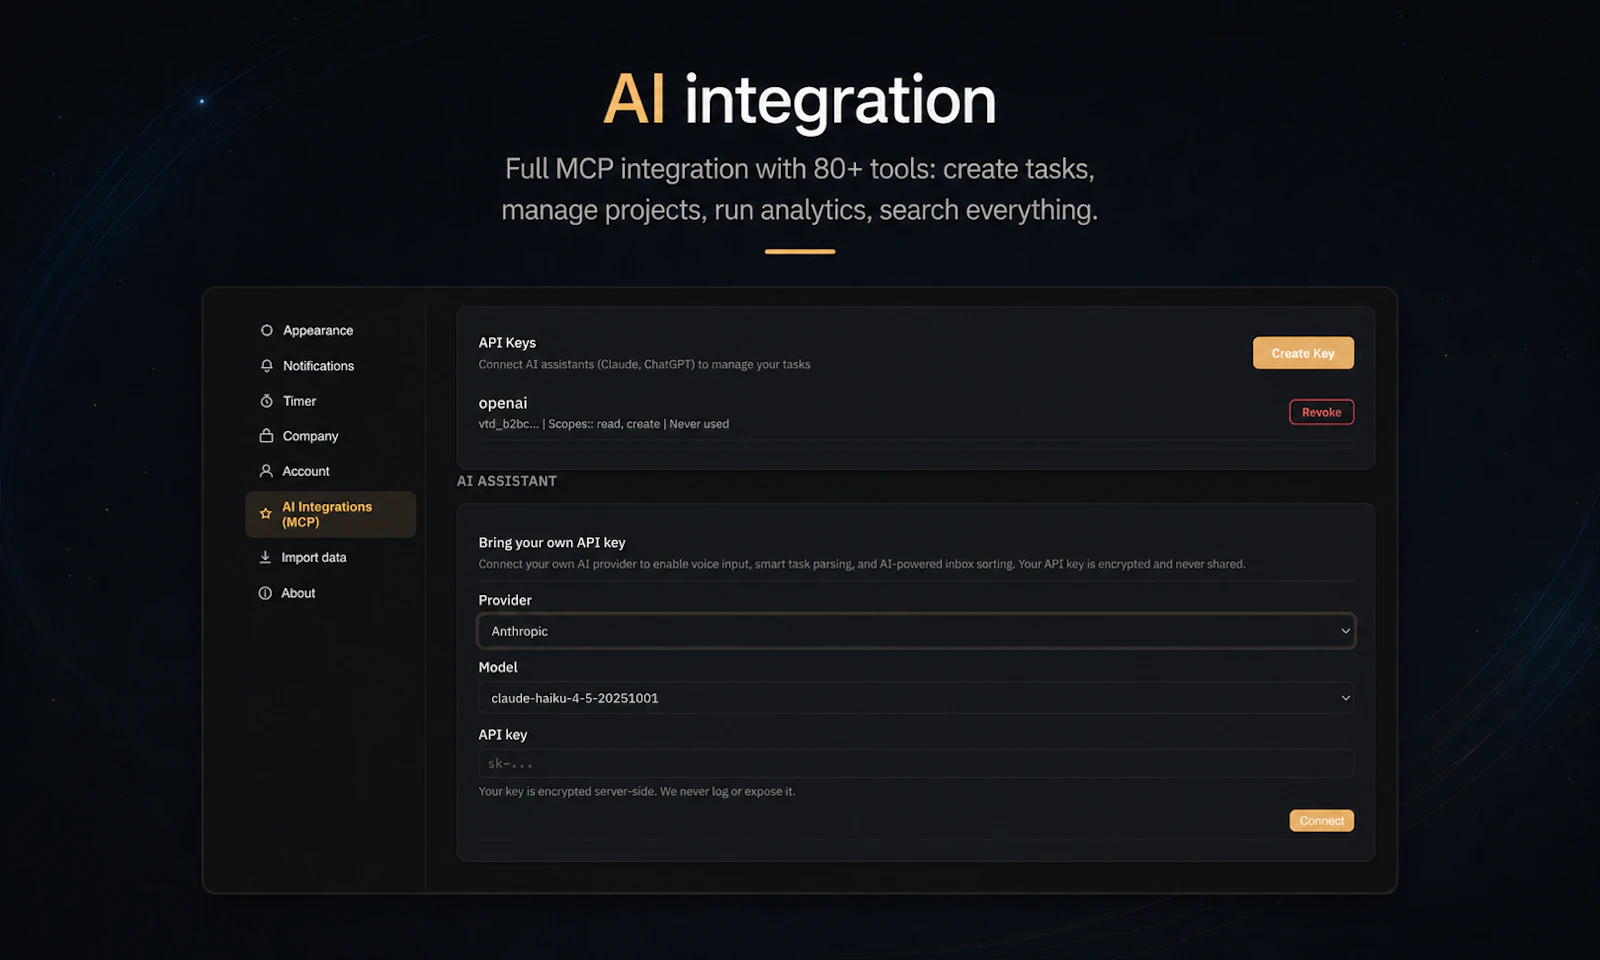Click the openai key name
This screenshot has width=1600, height=960.
pyautogui.click(x=503, y=403)
